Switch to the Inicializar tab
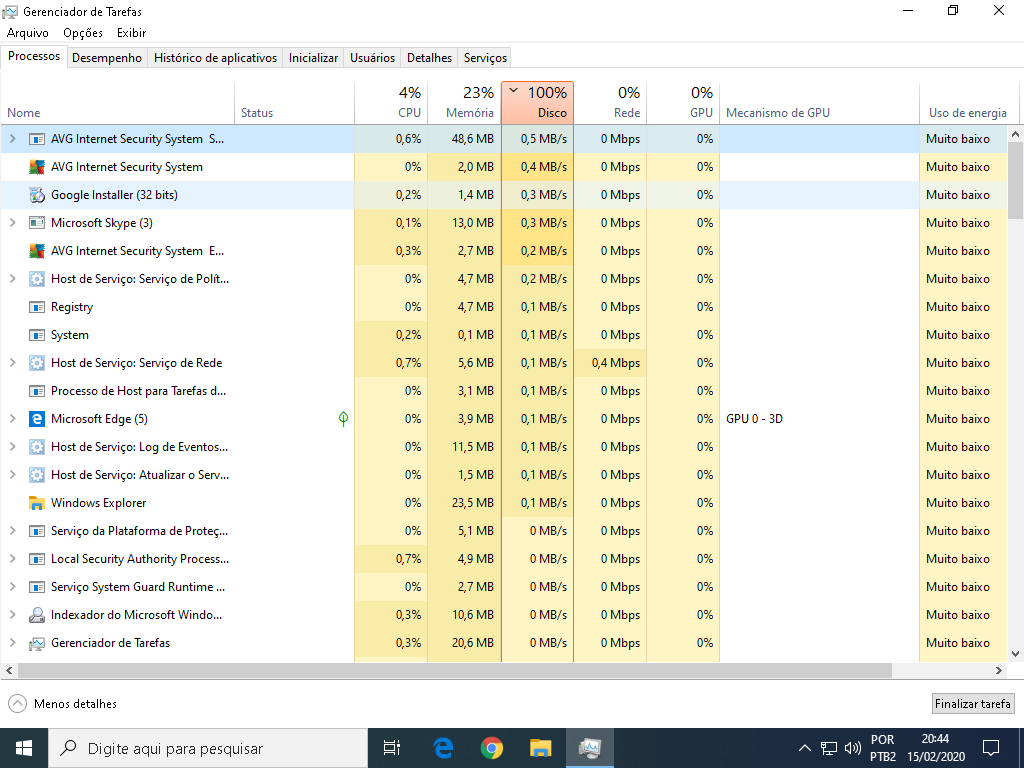 pyautogui.click(x=313, y=57)
